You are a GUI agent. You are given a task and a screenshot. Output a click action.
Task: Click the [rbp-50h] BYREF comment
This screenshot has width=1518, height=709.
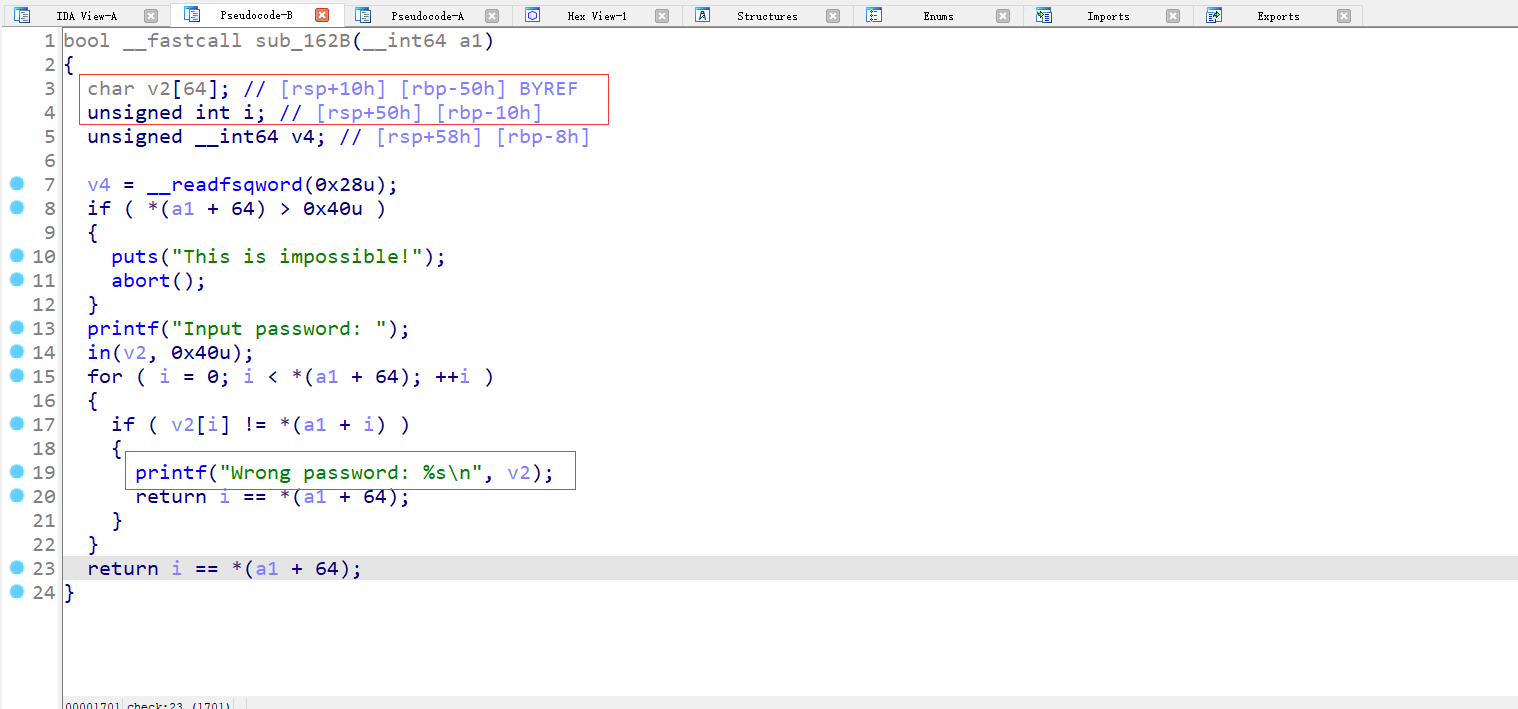489,89
